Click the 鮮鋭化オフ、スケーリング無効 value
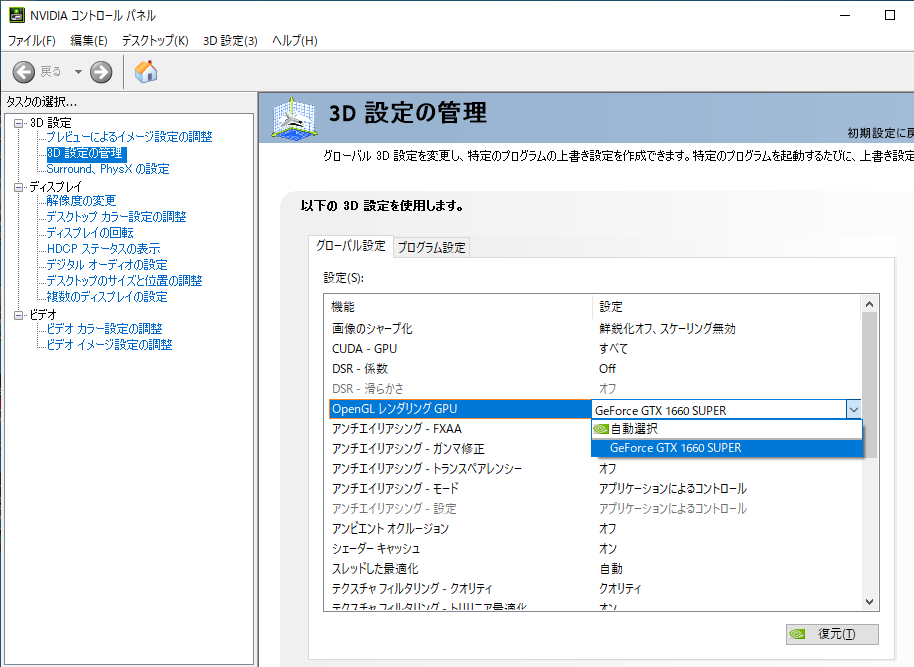914x667 pixels. pos(667,329)
